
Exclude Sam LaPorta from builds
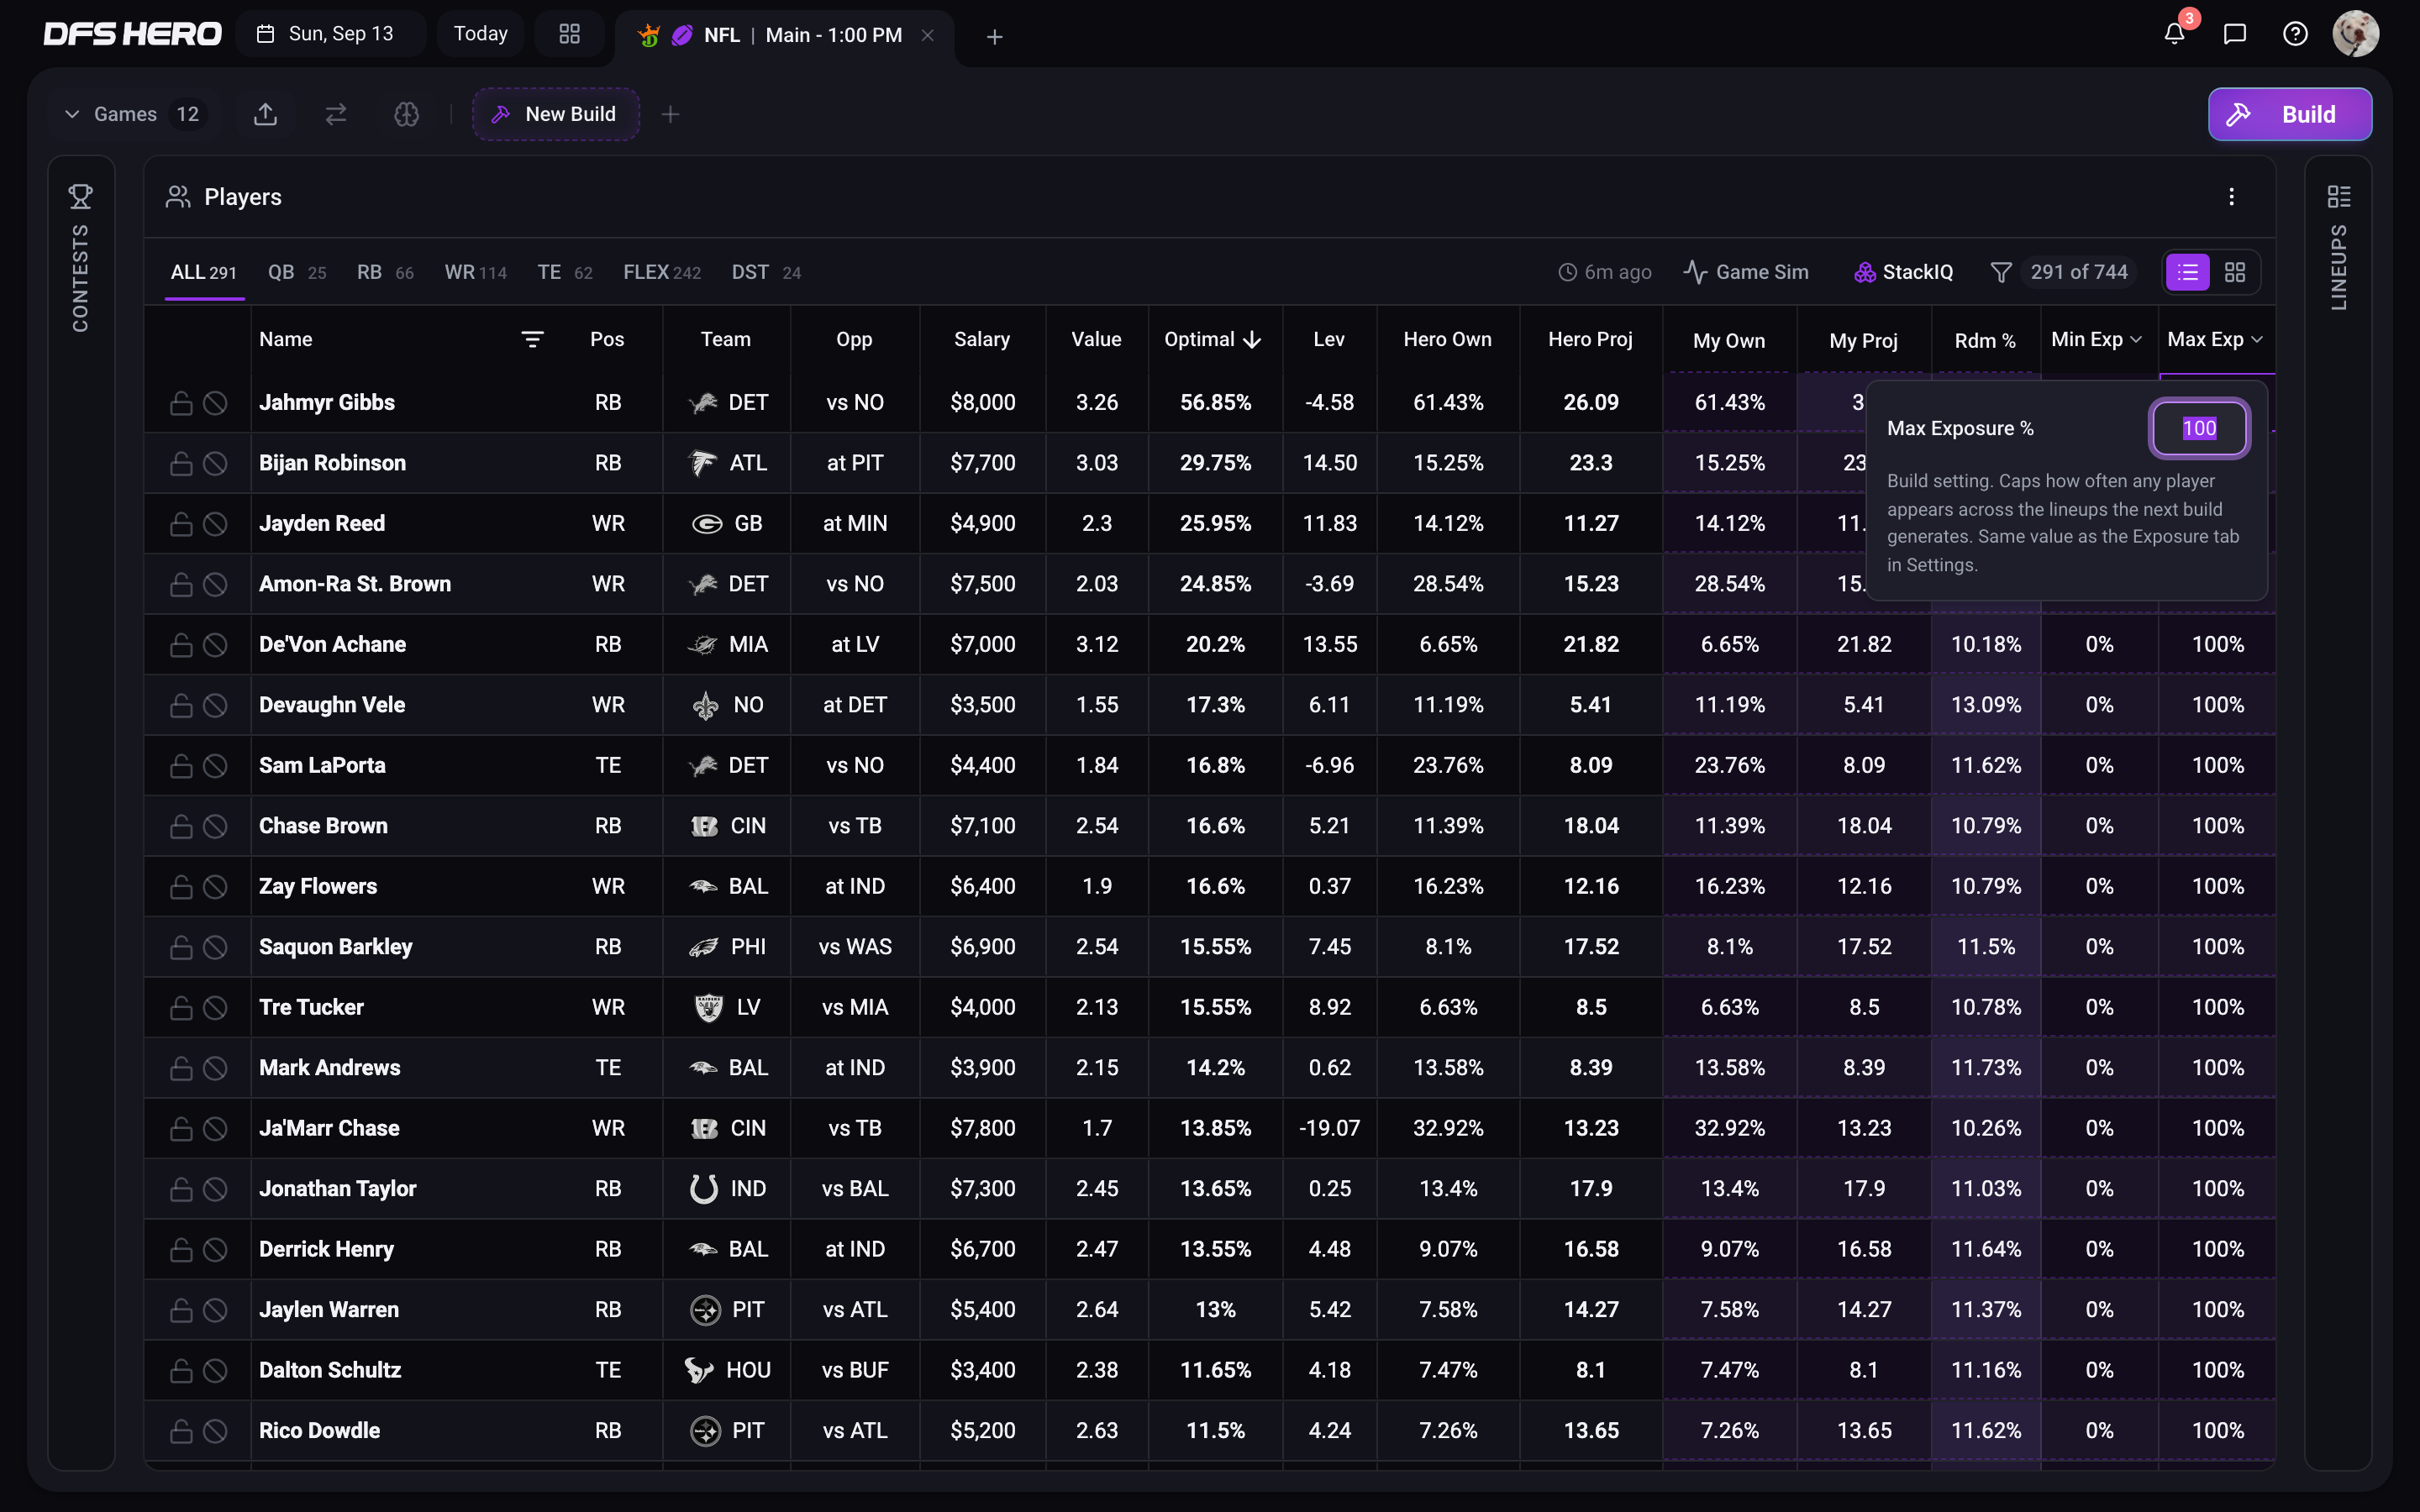(215, 766)
